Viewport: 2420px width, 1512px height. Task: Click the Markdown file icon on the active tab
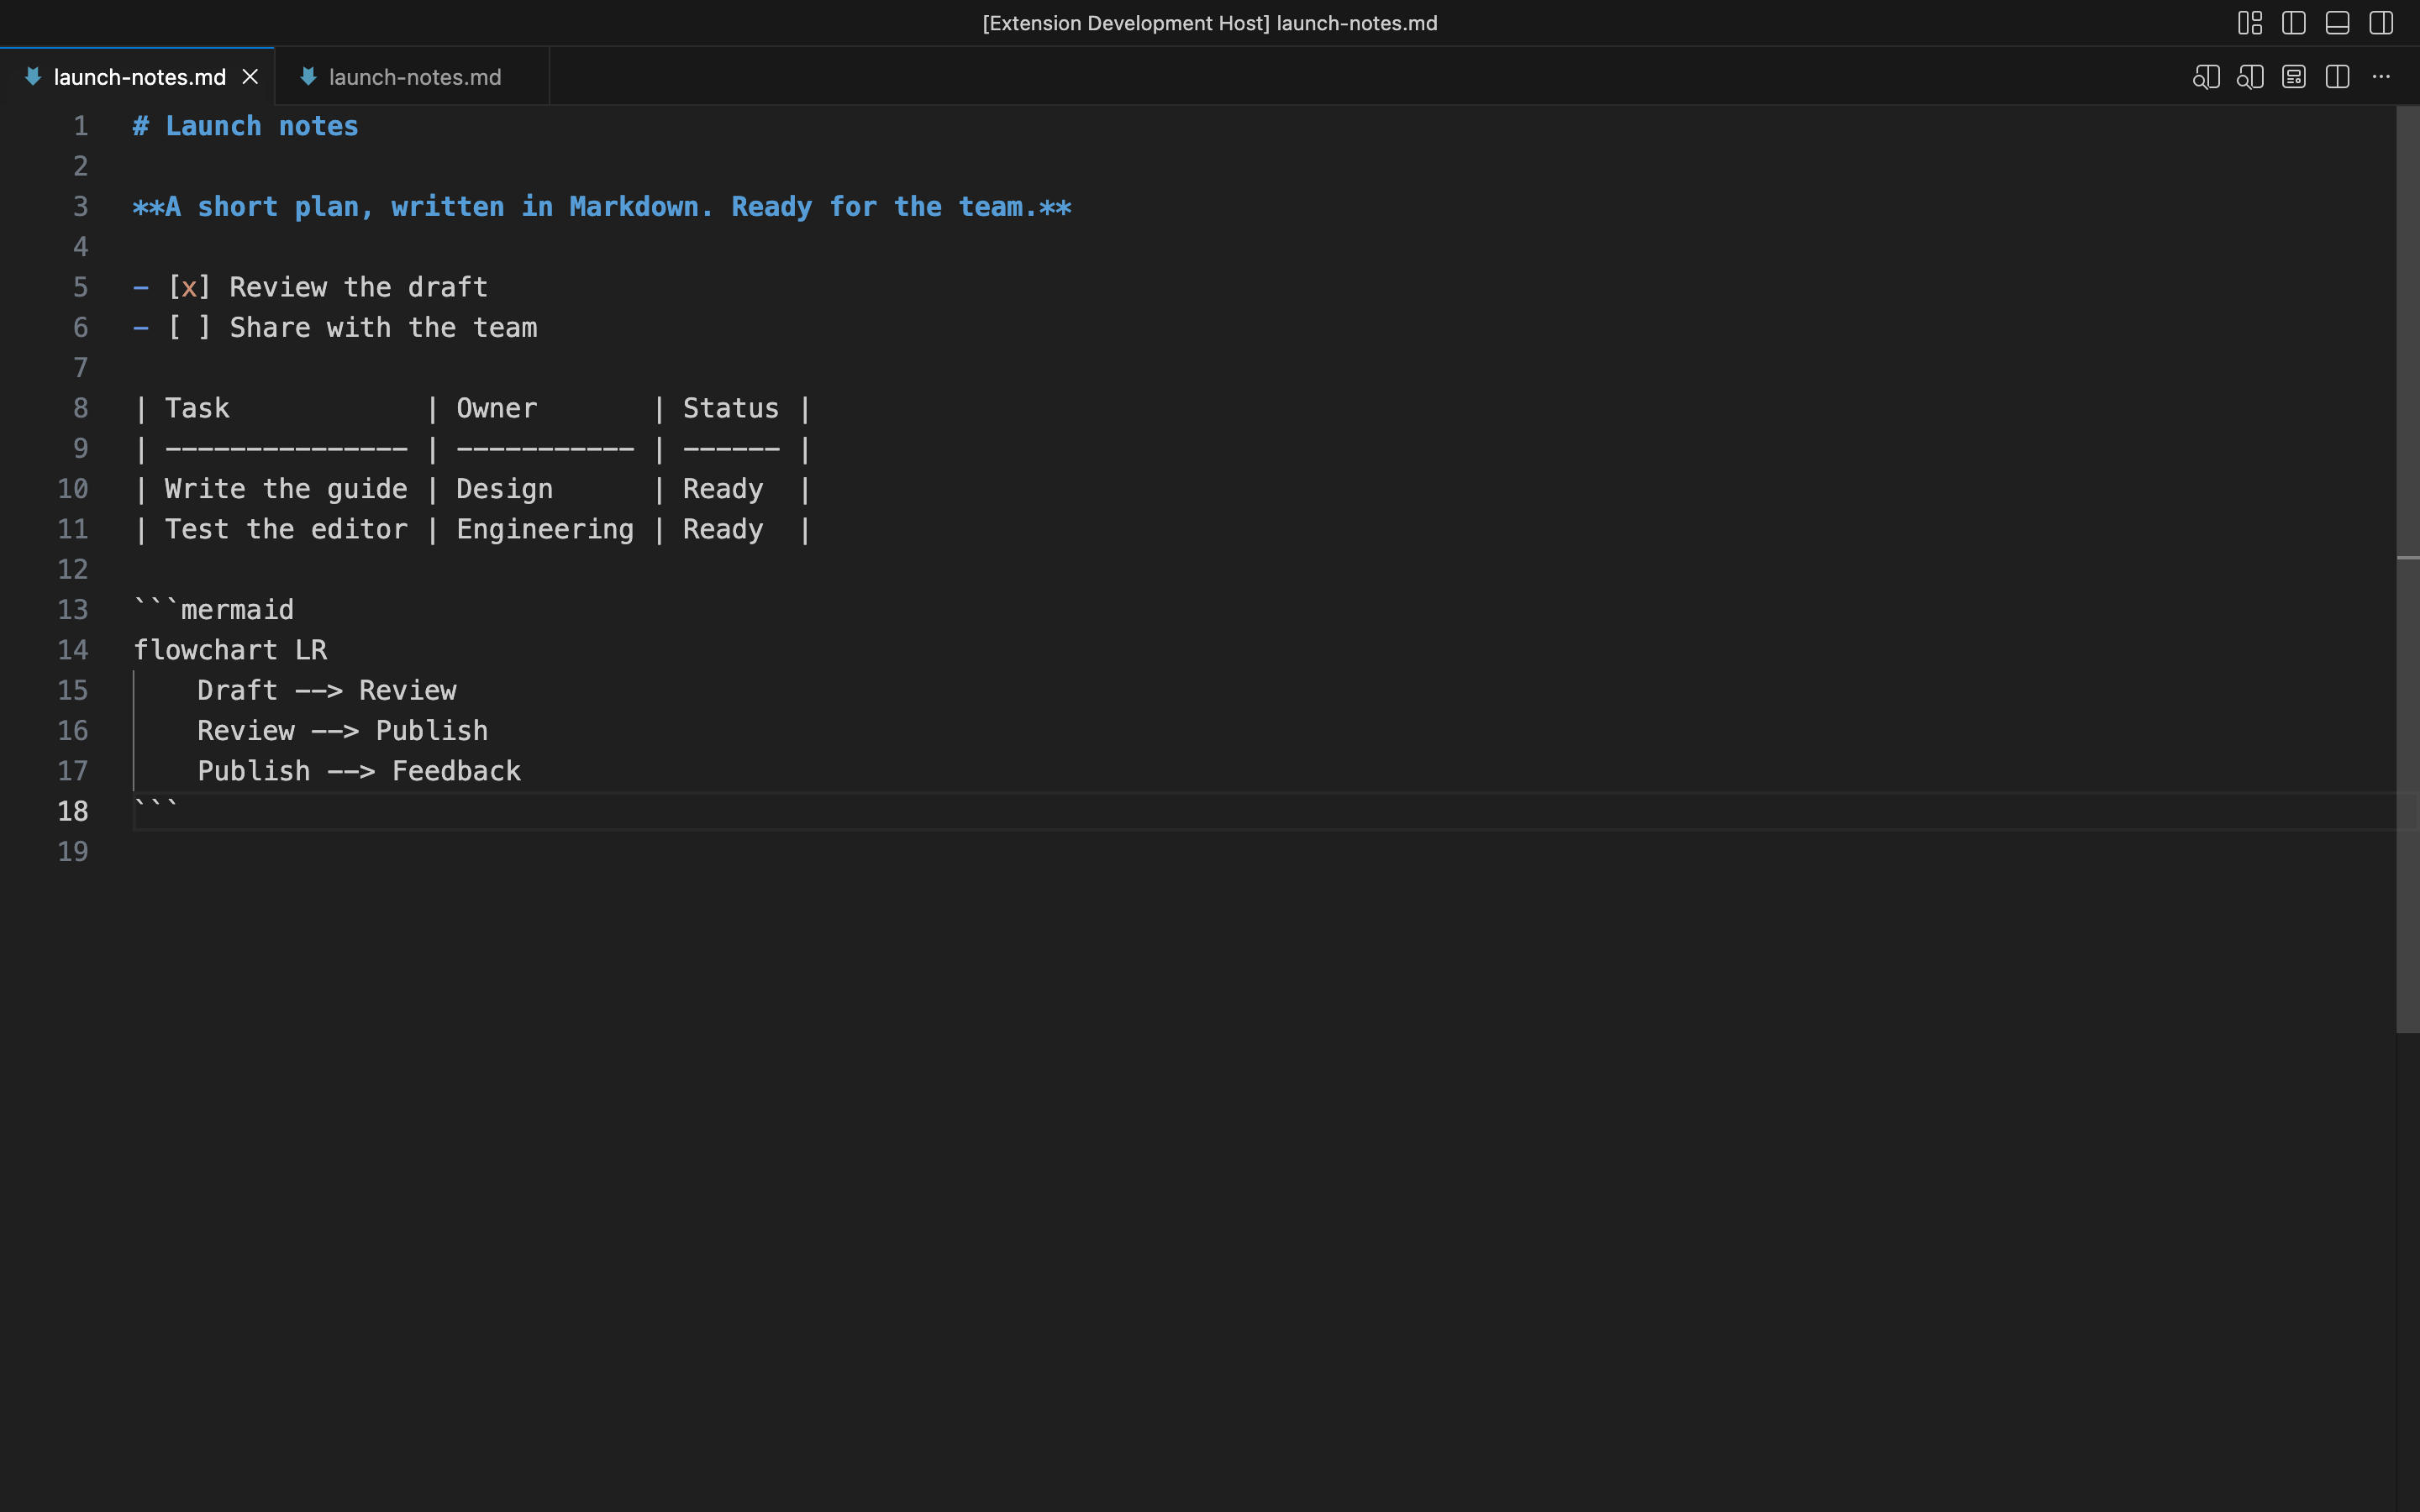(x=33, y=77)
